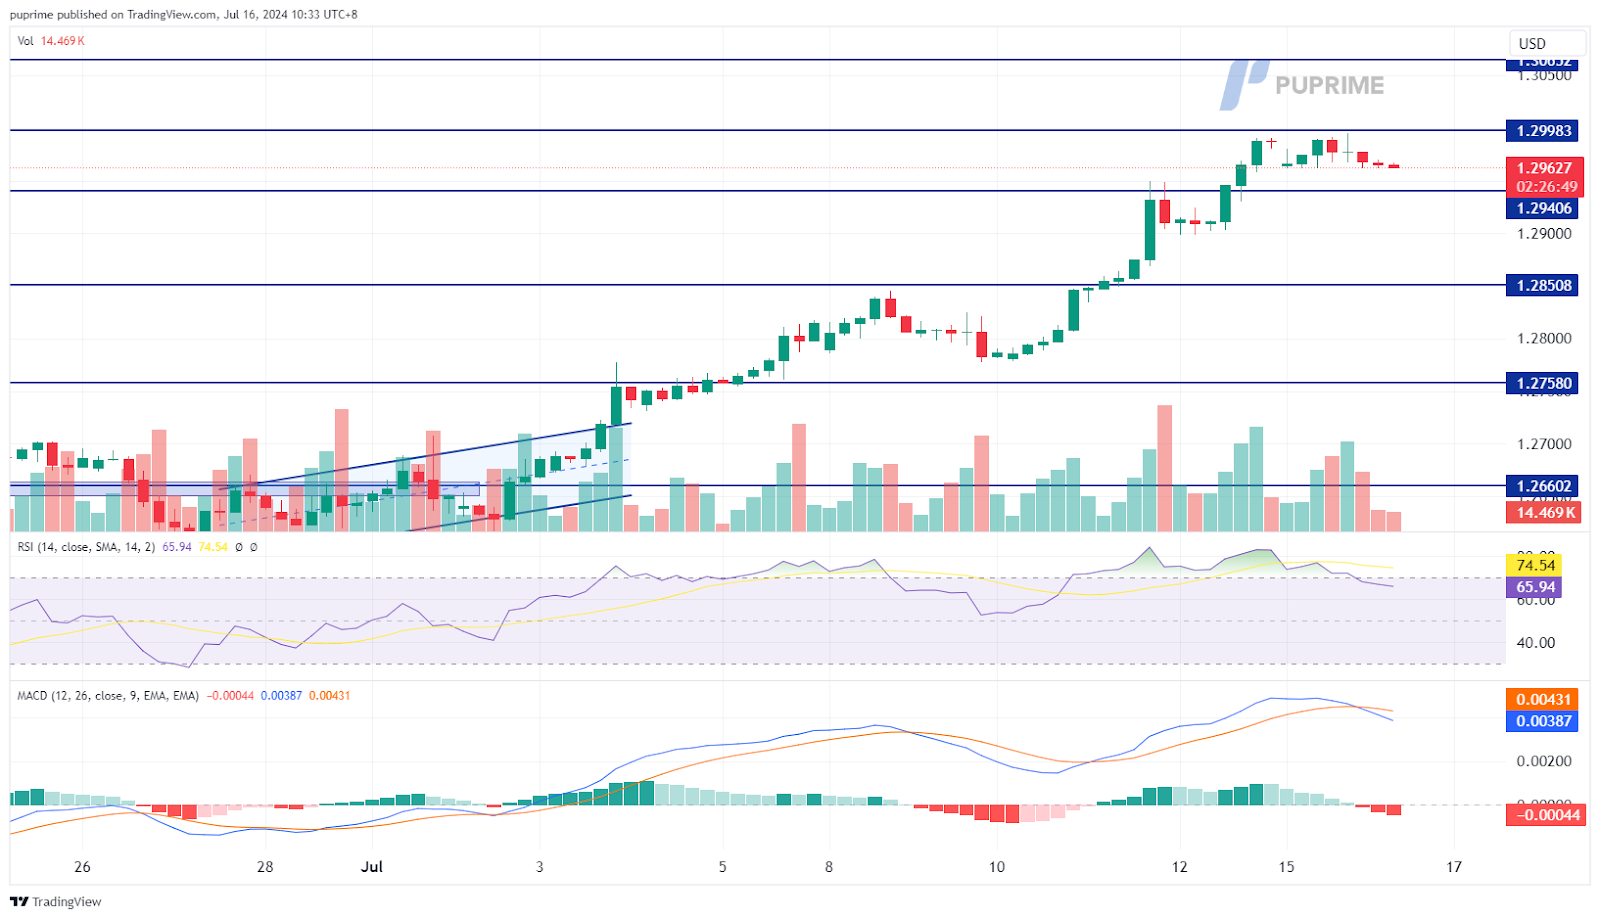
Task: Click the MACD histogram value -0.00044 label
Action: (1545, 815)
